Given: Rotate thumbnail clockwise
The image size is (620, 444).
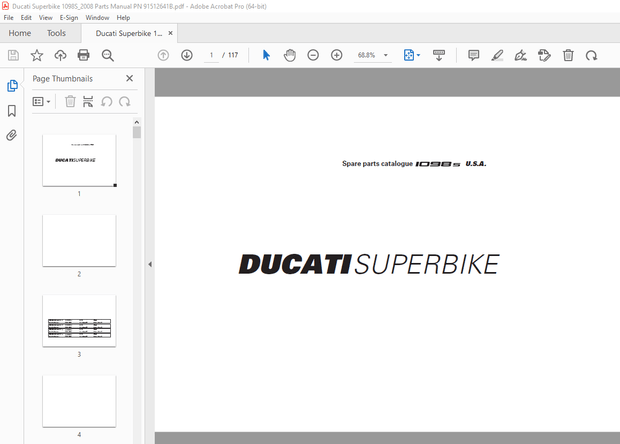Looking at the screenshot, I should [125, 102].
